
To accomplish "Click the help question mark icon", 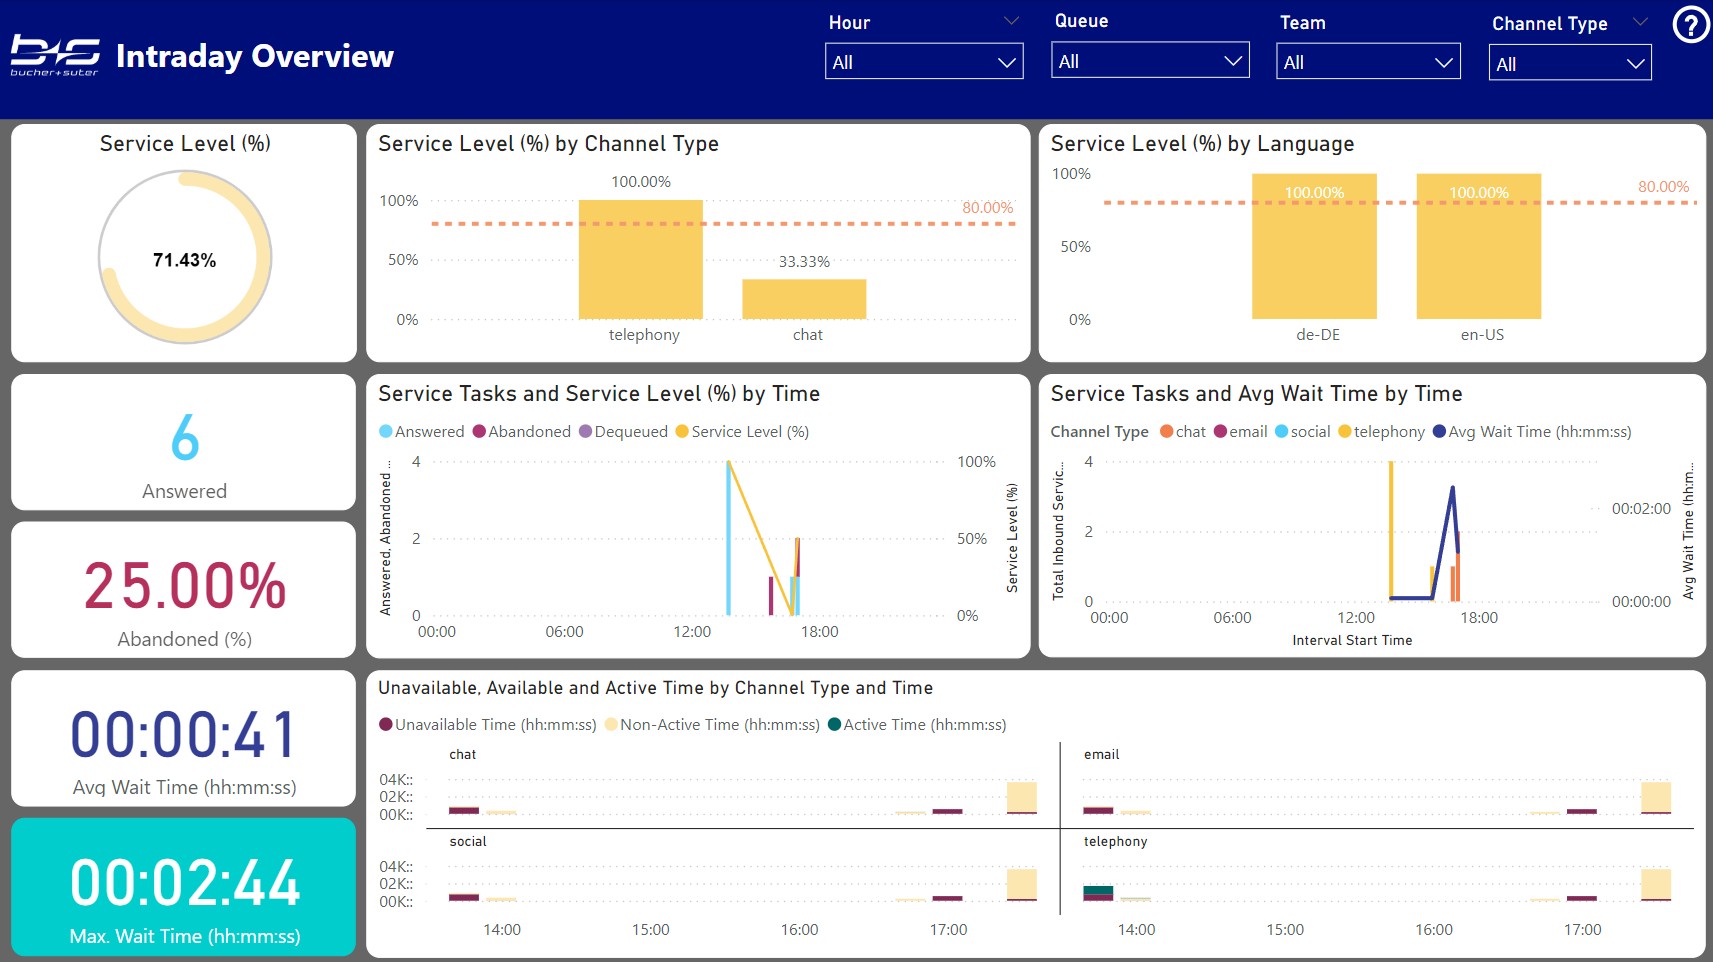I will pos(1691,24).
